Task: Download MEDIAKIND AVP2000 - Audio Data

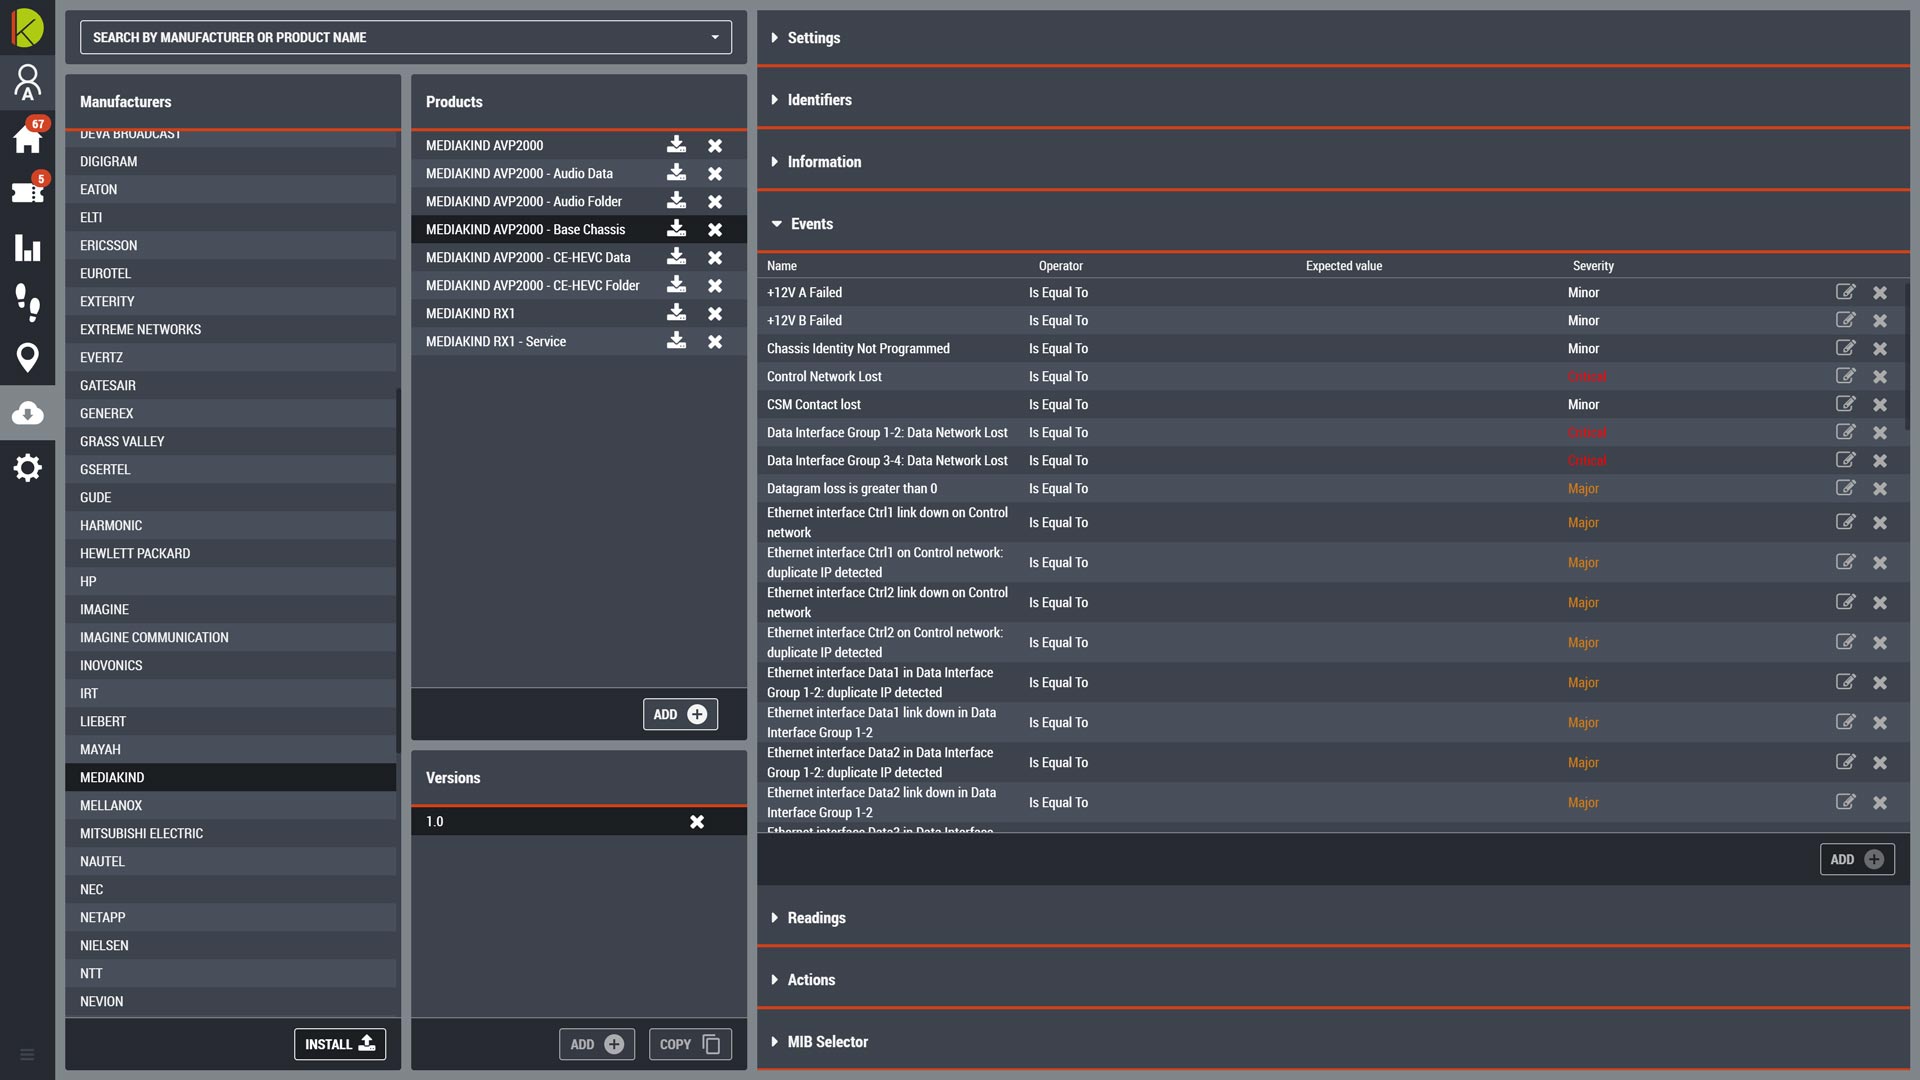Action: (x=677, y=173)
